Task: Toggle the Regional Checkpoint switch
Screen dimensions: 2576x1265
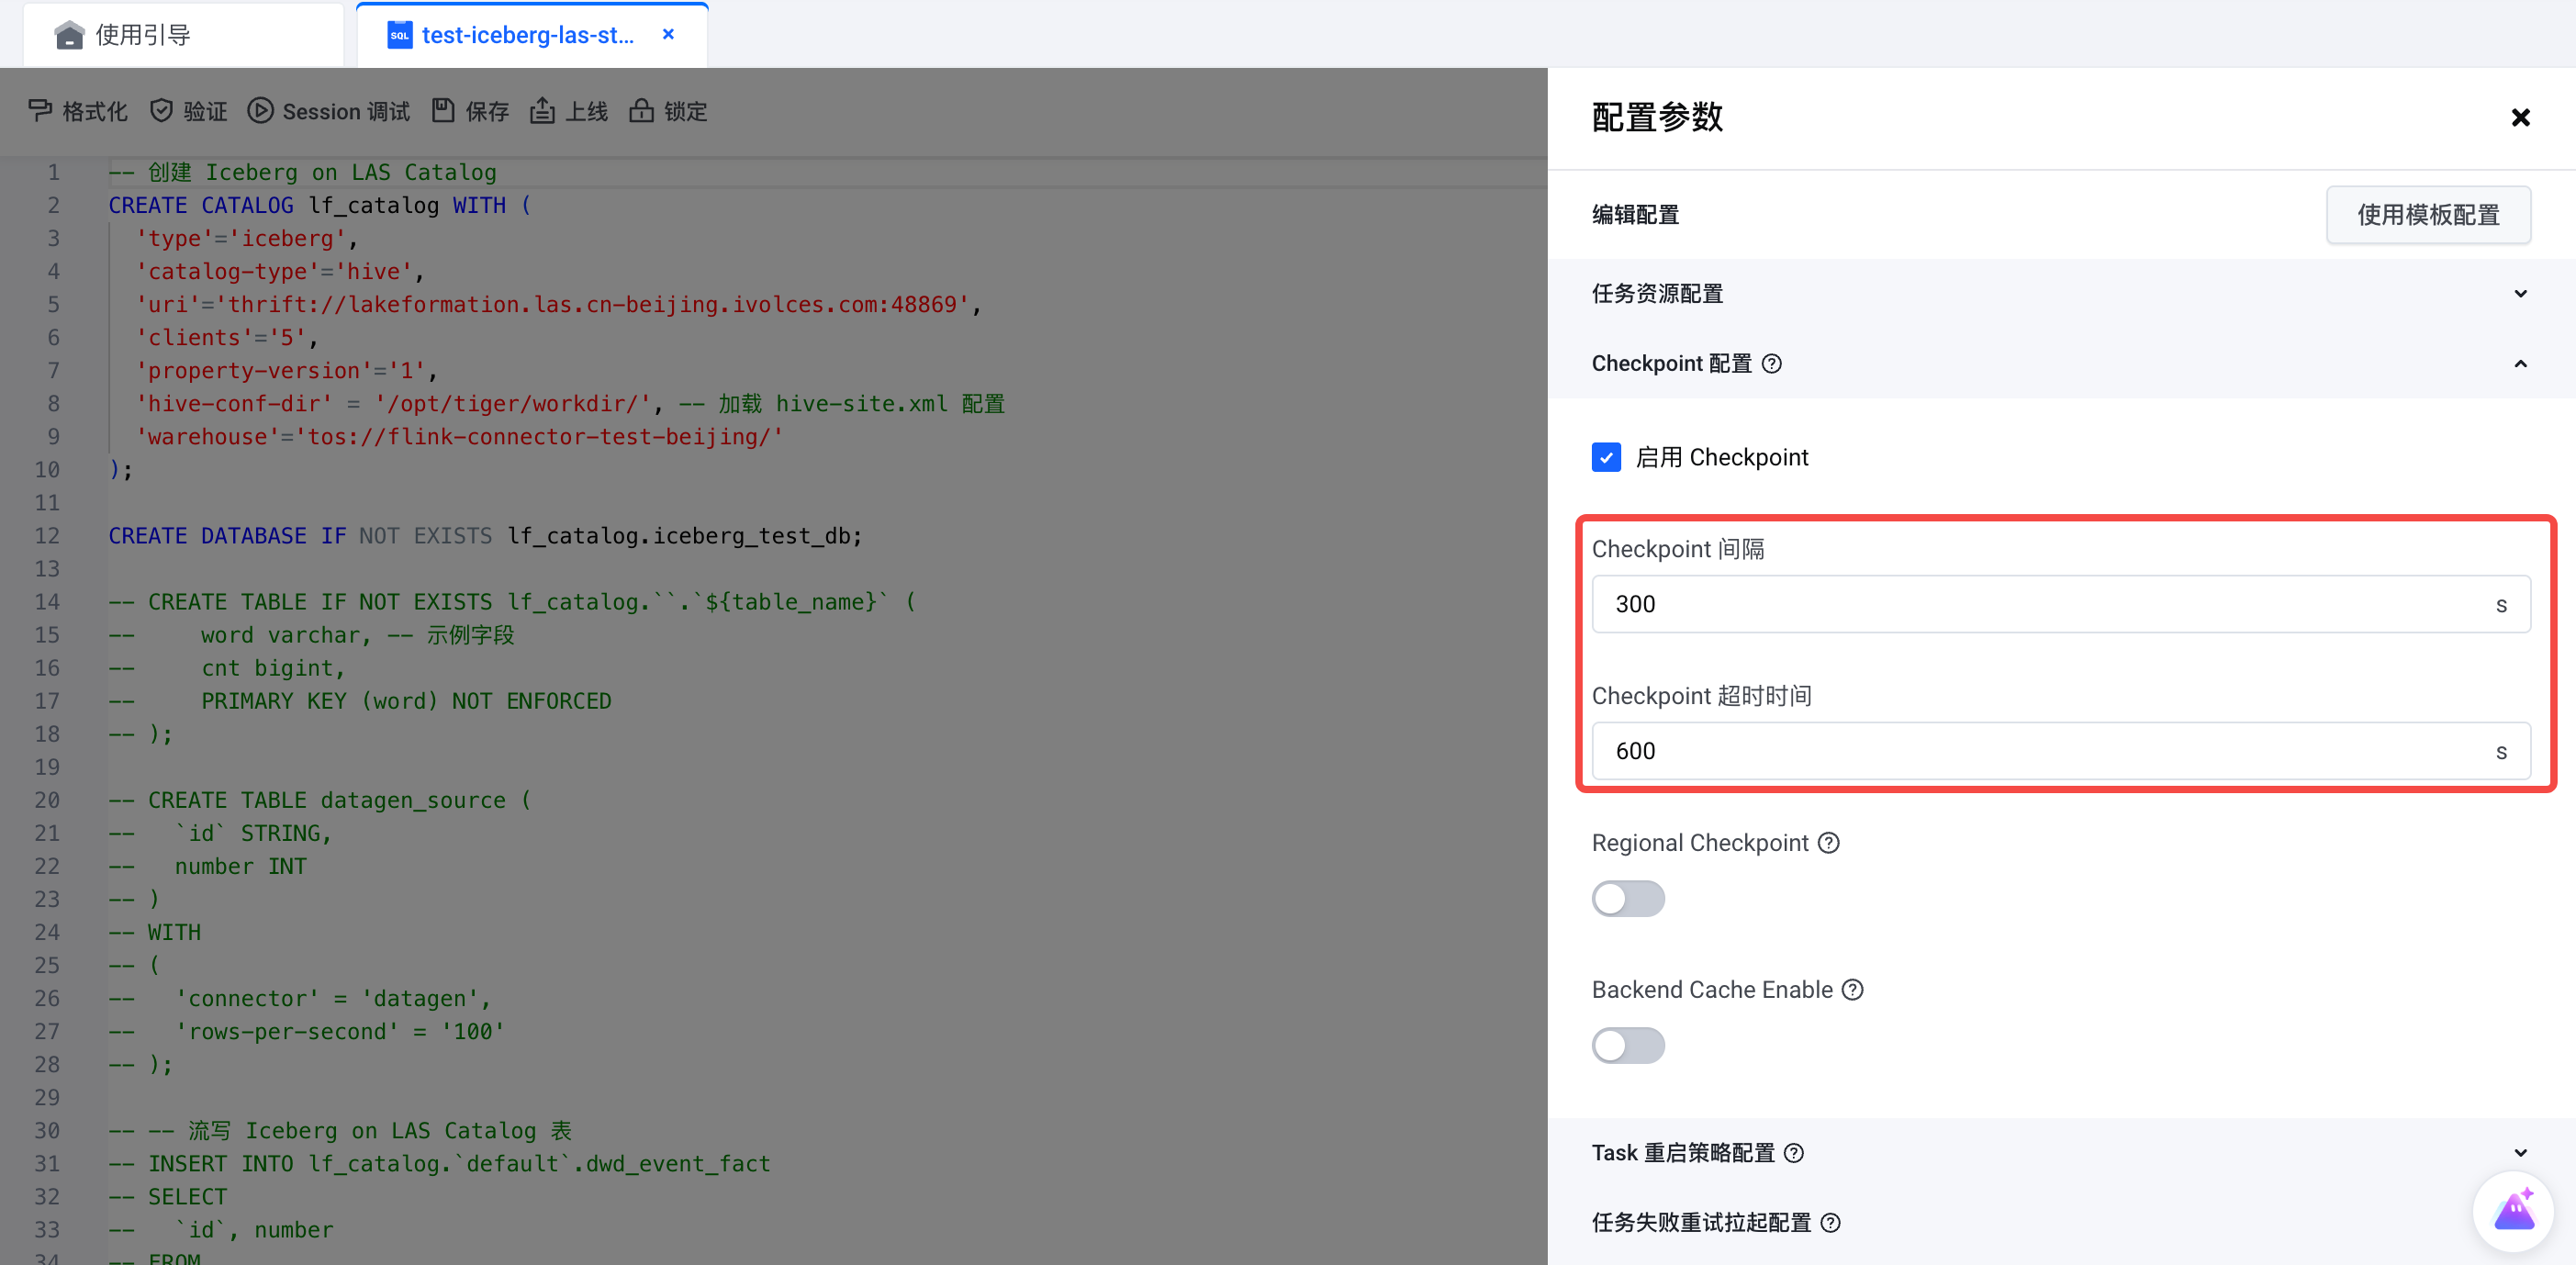Action: (1628, 898)
